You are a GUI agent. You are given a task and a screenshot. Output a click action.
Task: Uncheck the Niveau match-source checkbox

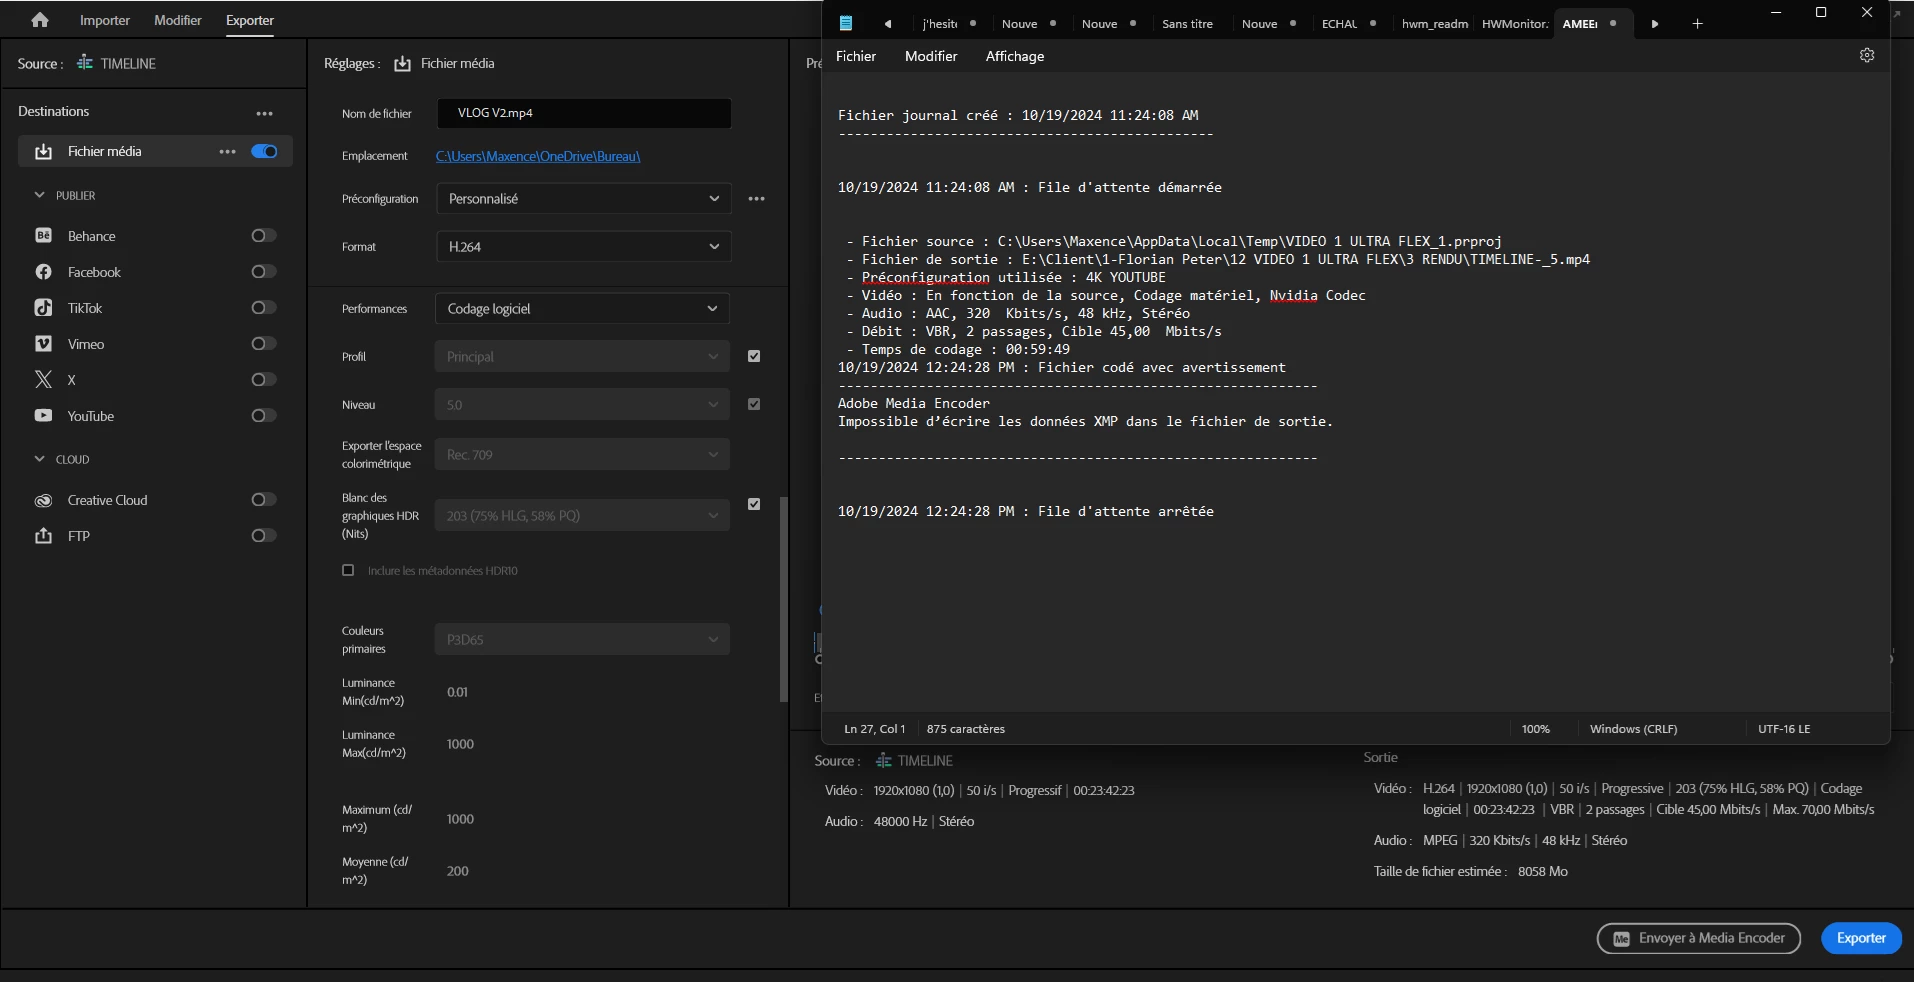754,404
